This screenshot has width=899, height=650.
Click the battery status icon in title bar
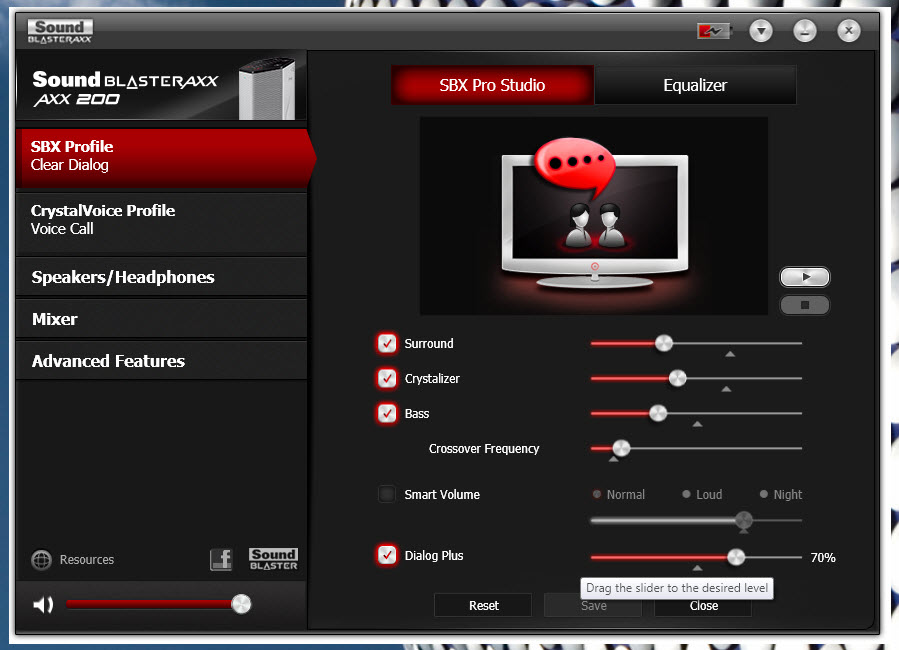point(713,31)
